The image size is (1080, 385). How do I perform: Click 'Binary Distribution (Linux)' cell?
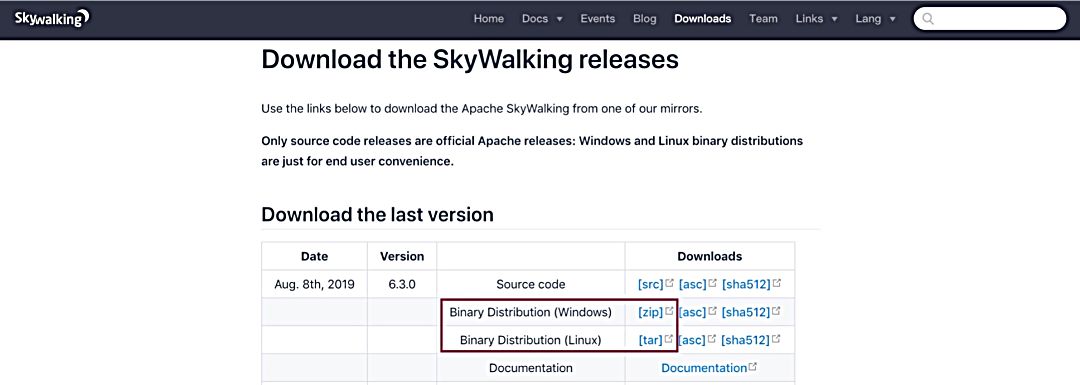[530, 340]
